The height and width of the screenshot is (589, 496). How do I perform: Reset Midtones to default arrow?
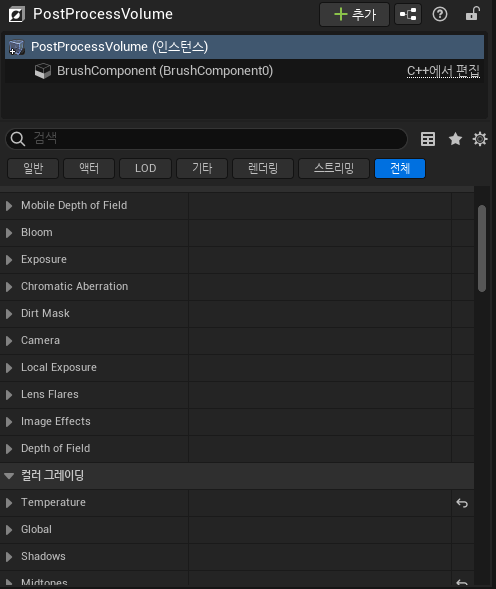(462, 583)
